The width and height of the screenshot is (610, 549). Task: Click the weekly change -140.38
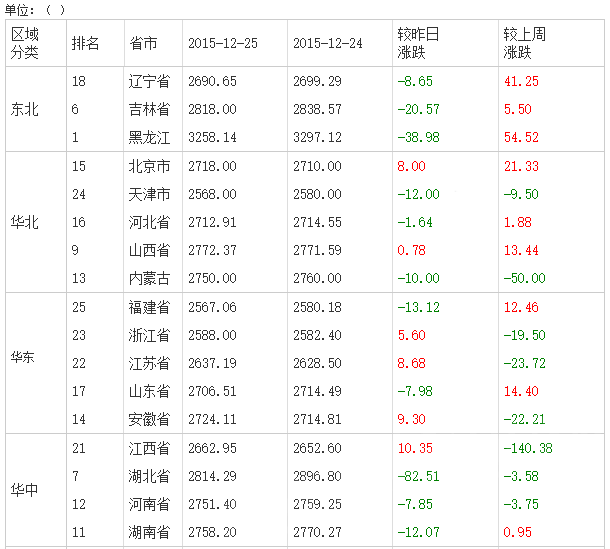tap(528, 448)
